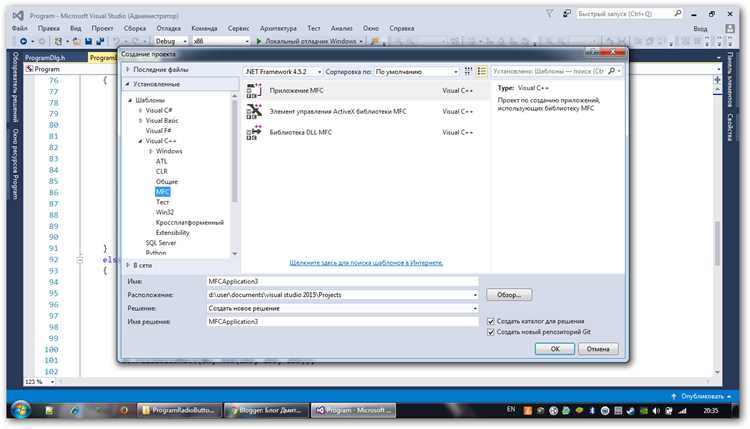Expand the Visual C# tree node
The width and height of the screenshot is (750, 429).
pyautogui.click(x=140, y=110)
